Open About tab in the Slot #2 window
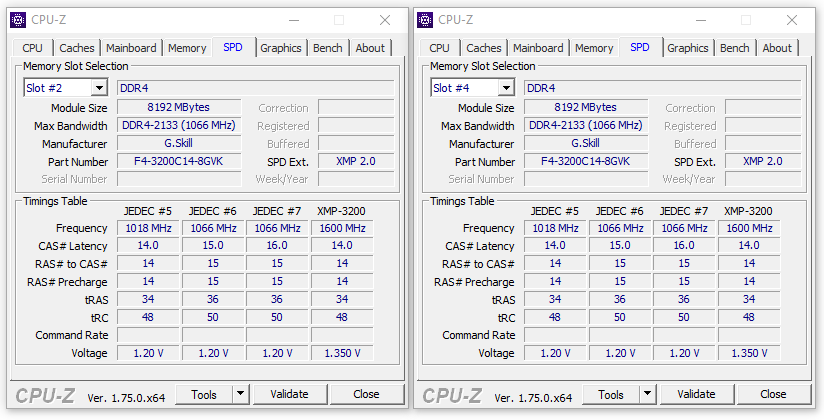 [370, 48]
